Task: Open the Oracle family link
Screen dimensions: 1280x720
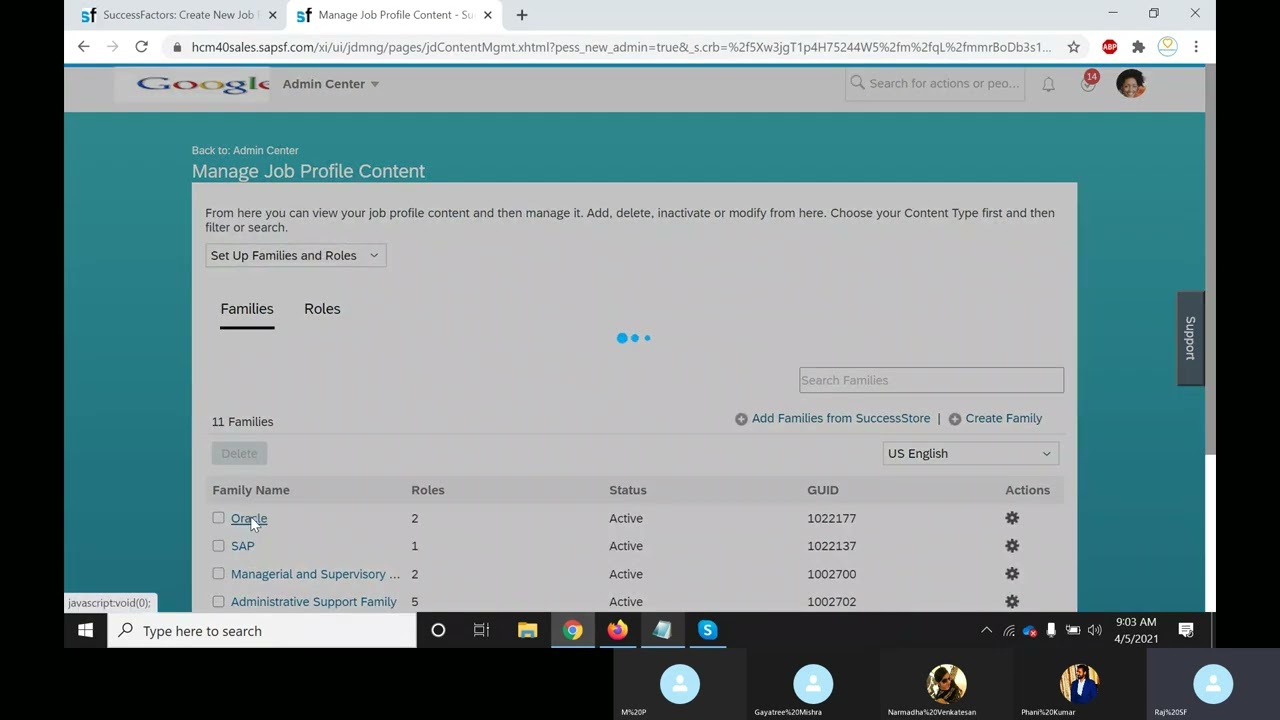Action: pos(249,518)
